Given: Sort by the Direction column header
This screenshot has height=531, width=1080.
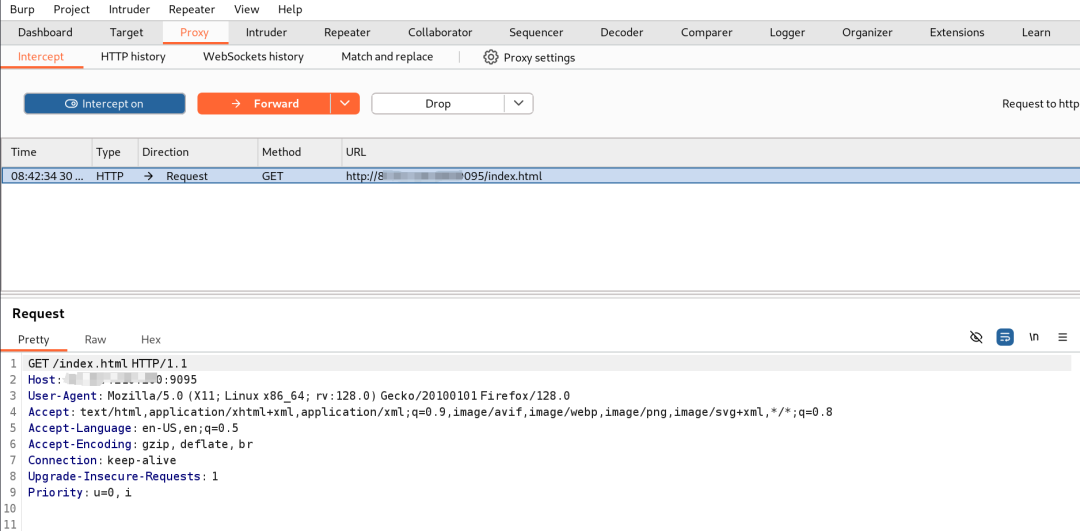Looking at the screenshot, I should click(x=198, y=152).
